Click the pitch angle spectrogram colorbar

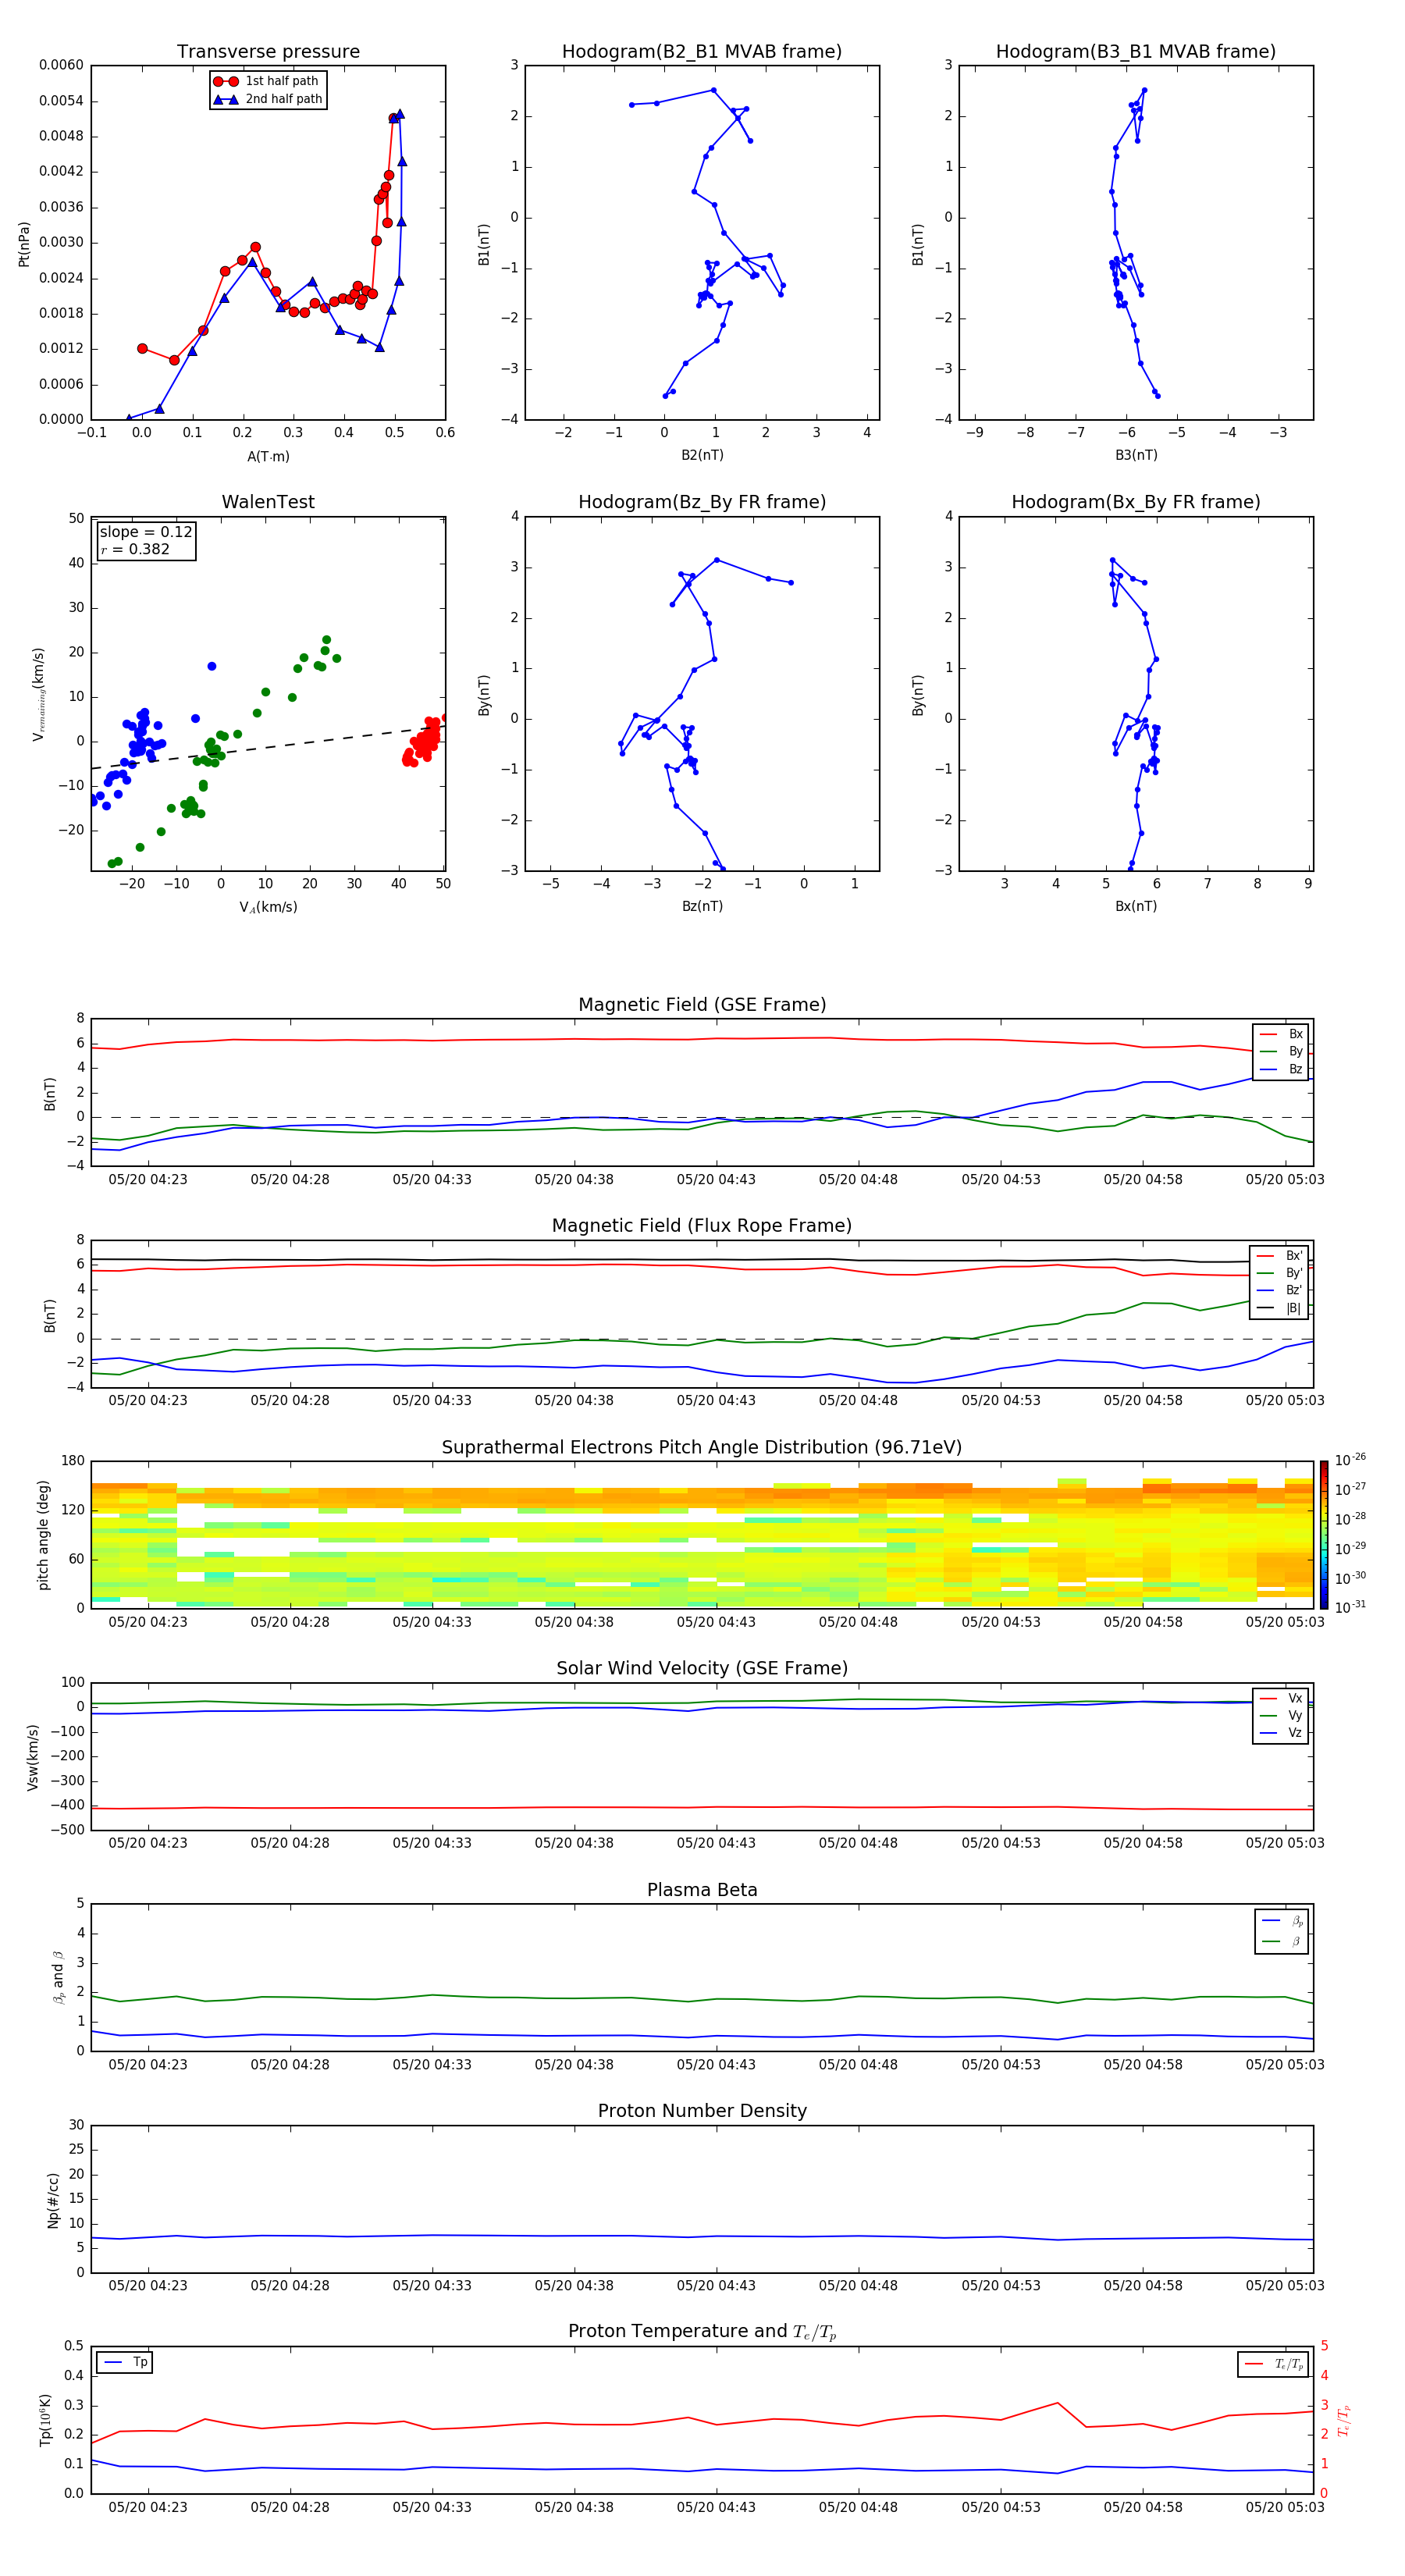coord(1324,1535)
